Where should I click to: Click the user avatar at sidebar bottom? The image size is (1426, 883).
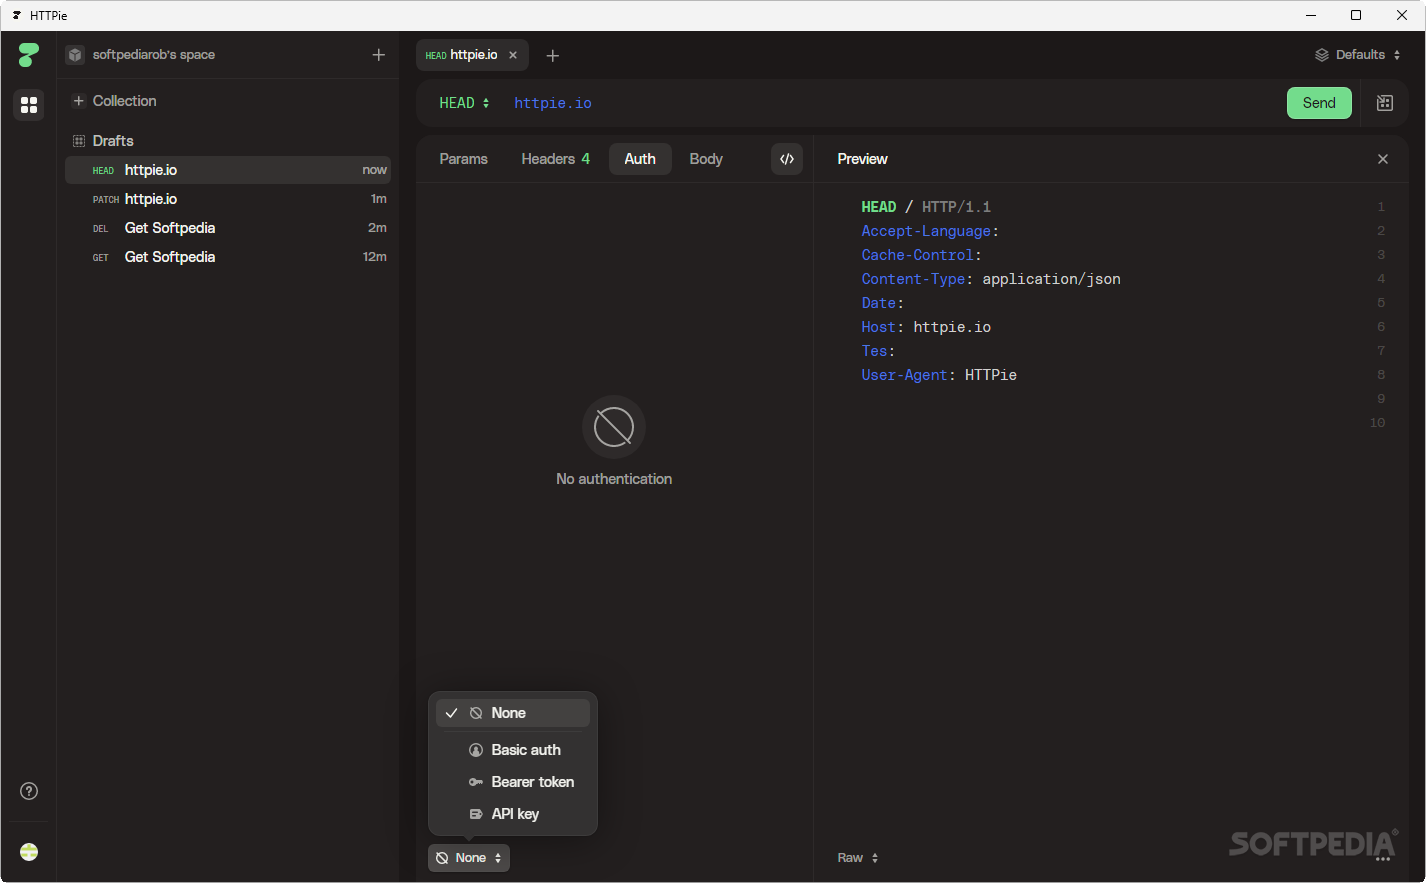(x=29, y=852)
